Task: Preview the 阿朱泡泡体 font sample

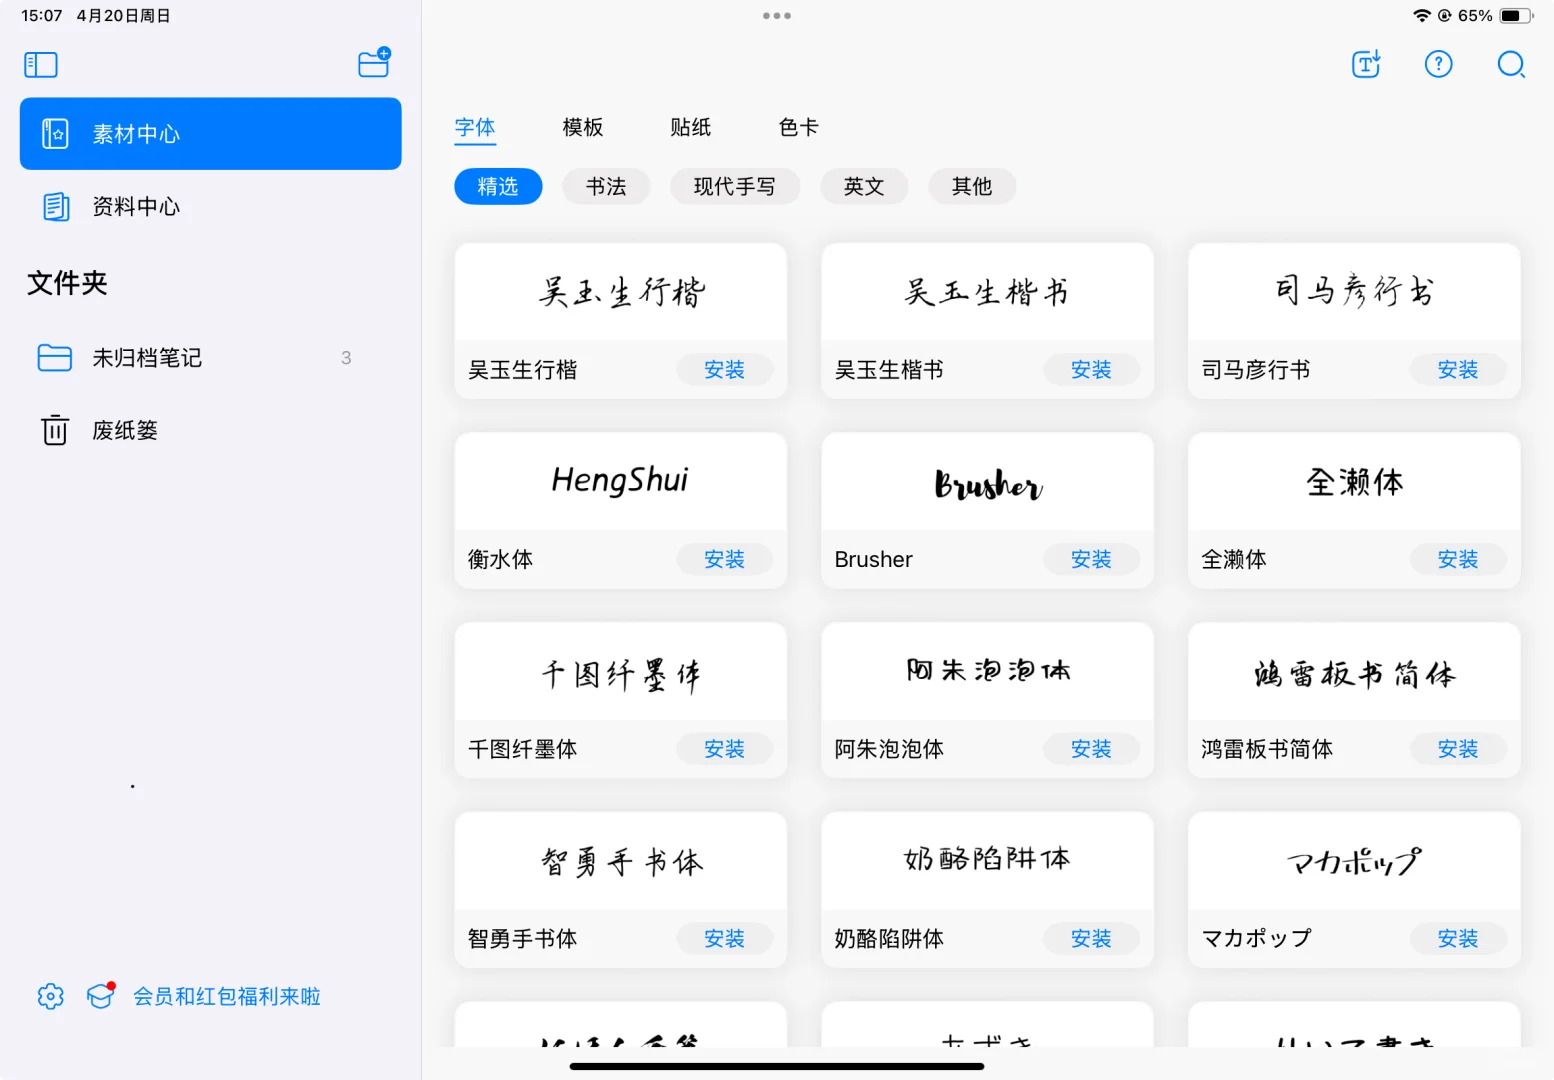Action: pos(988,671)
